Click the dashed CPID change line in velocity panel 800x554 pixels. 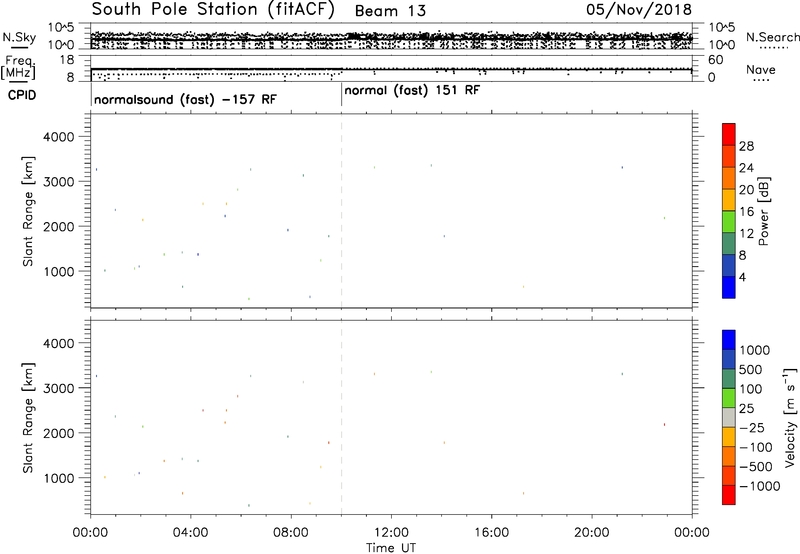click(341, 416)
